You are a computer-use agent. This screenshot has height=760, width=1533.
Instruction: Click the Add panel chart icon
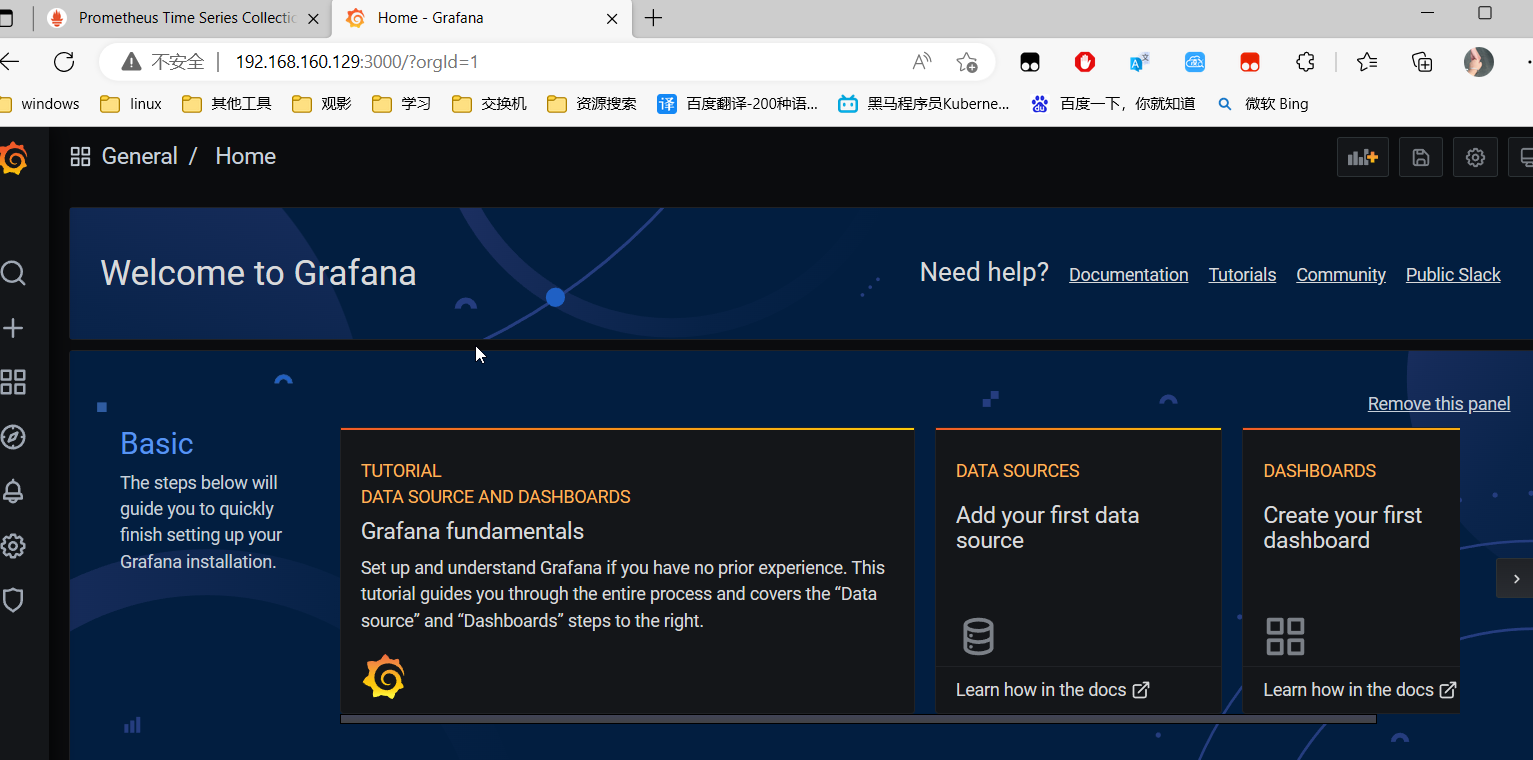click(x=1363, y=157)
